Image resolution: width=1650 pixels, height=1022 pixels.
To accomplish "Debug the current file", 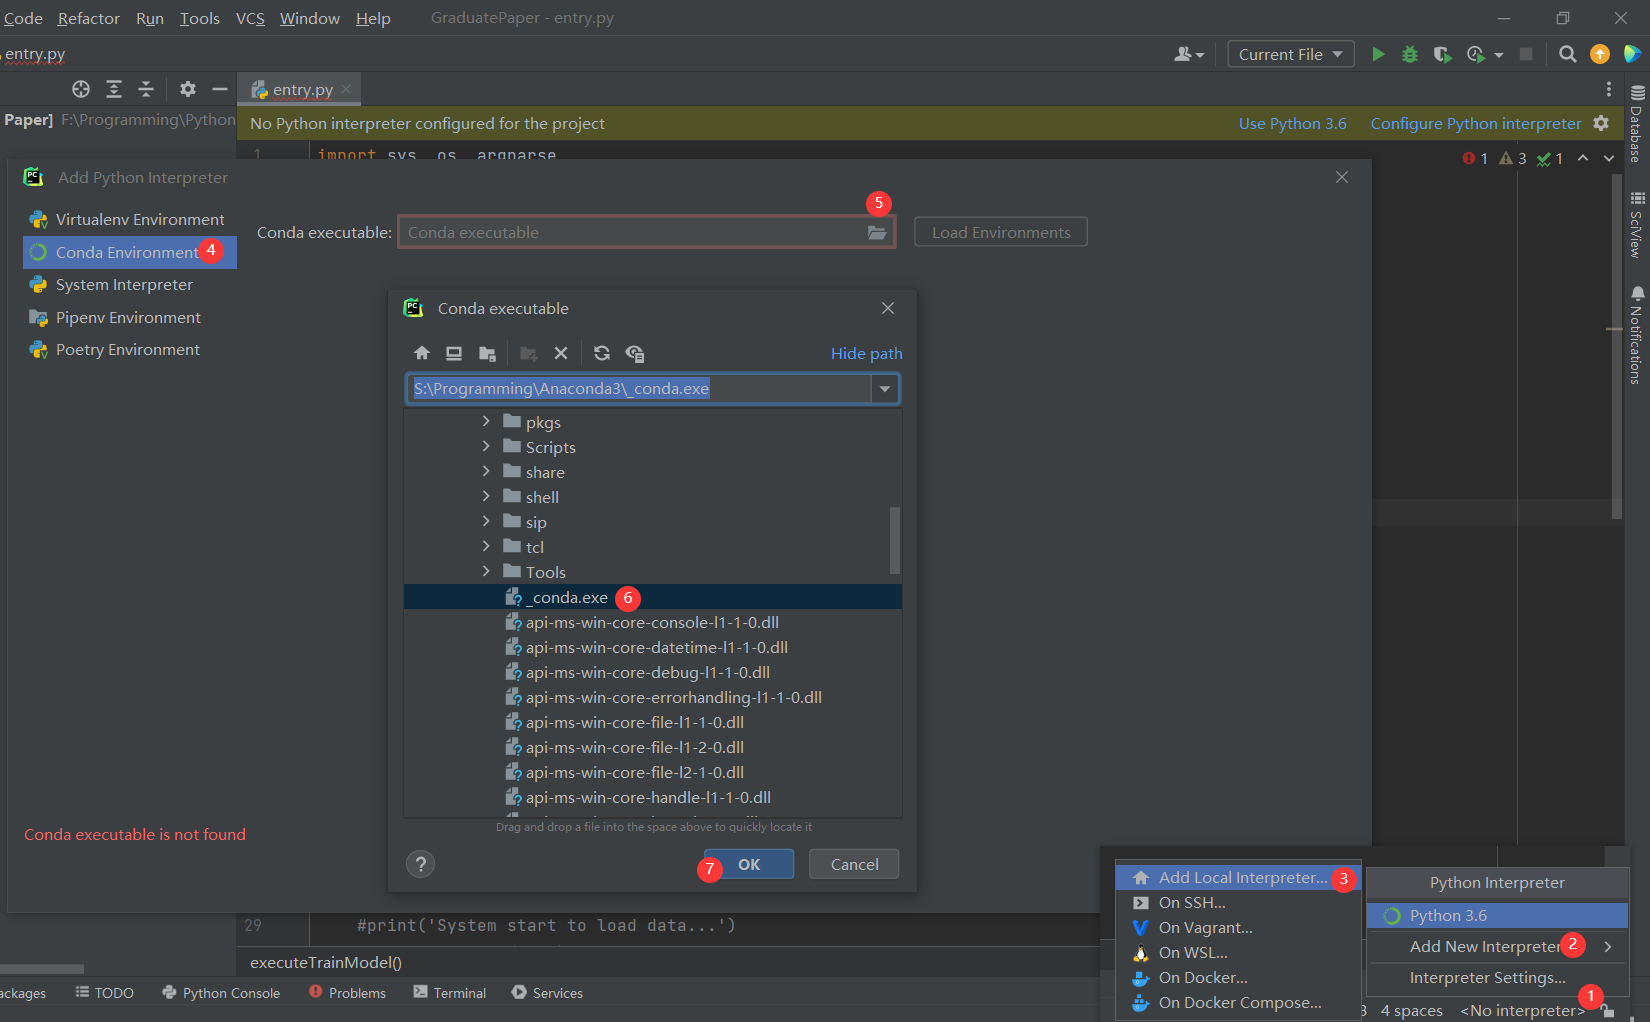I will [x=1410, y=54].
